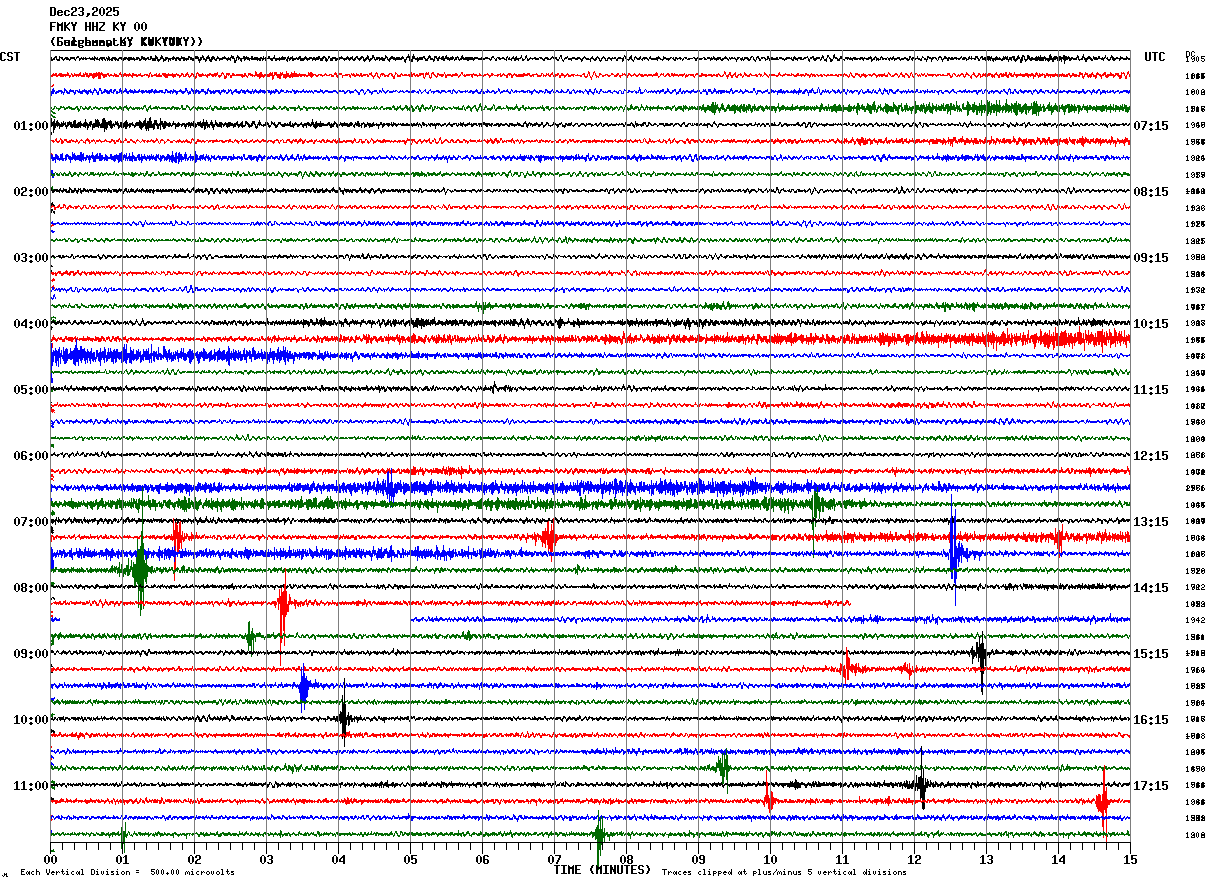The image size is (1210, 886).
Task: Click the UTC timezone label
Action: [x=1155, y=57]
